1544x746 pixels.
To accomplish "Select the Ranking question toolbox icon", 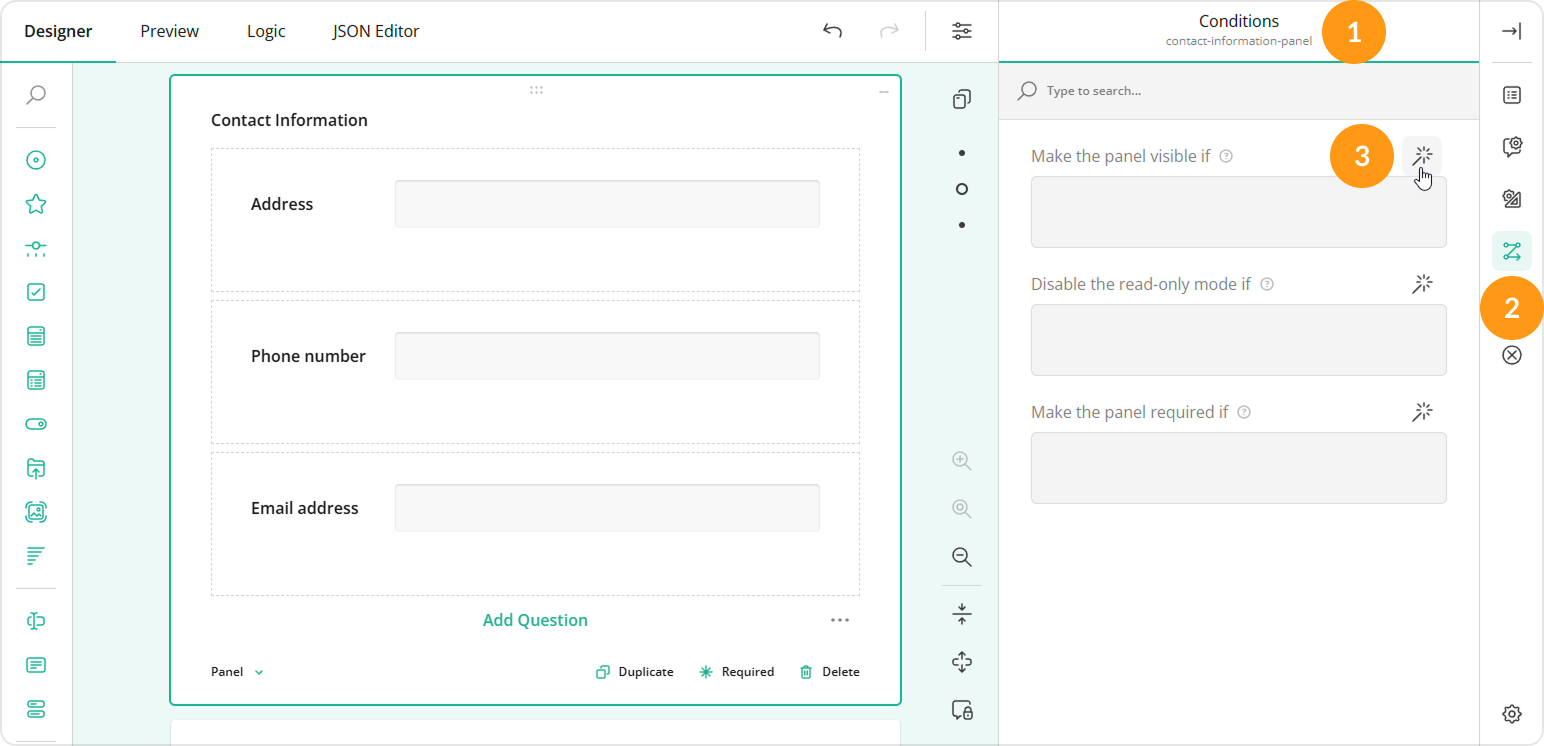I will click(x=35, y=556).
